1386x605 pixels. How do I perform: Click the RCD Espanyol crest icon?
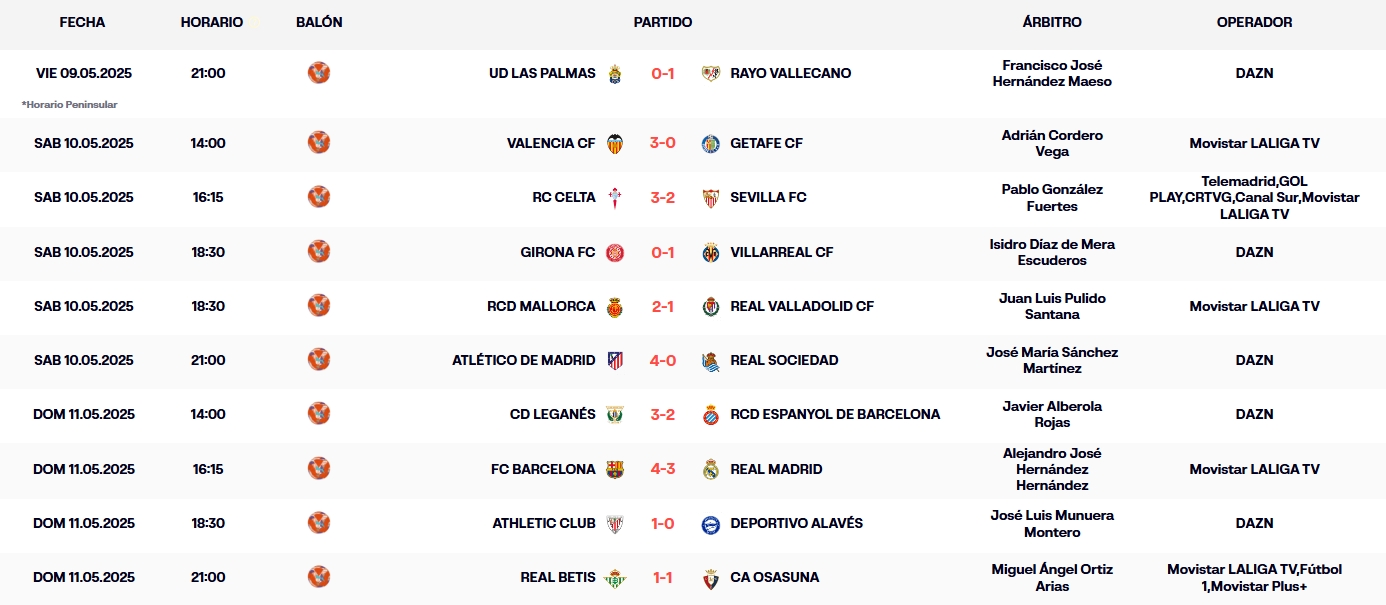711,414
